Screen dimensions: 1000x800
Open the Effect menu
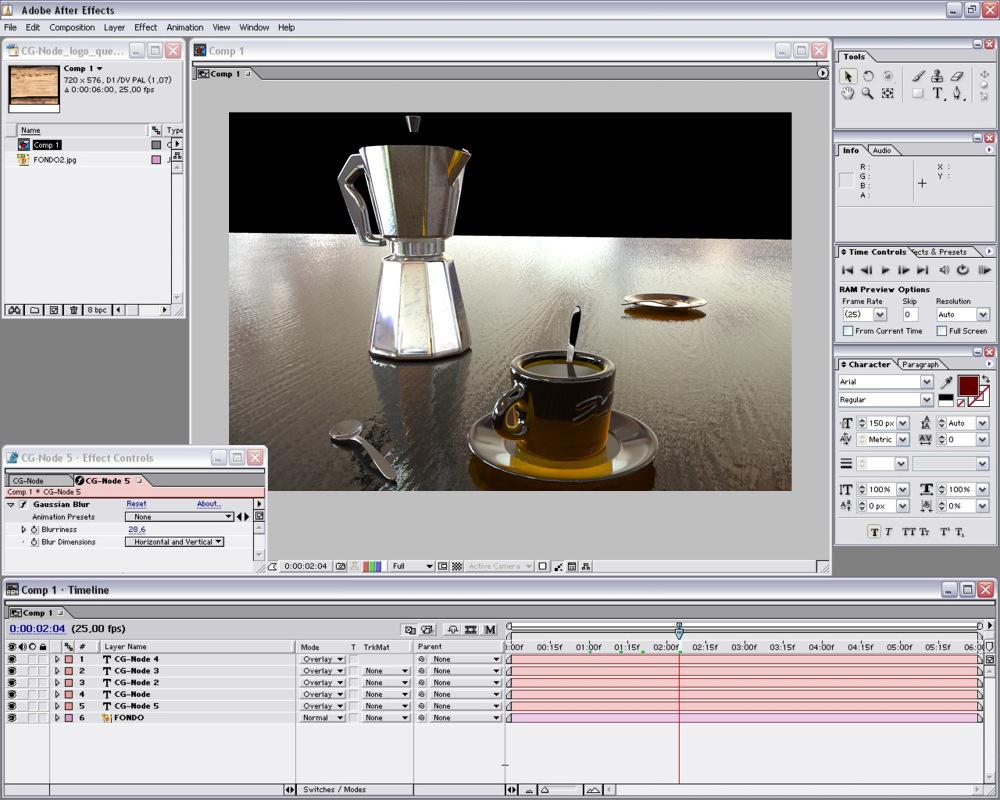pos(145,27)
